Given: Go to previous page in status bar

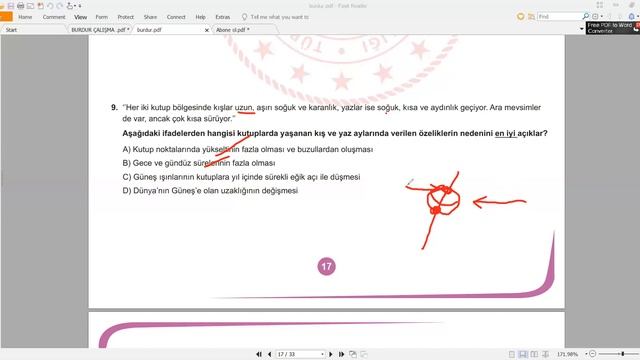Looking at the screenshot, I should pyautogui.click(x=269, y=354).
